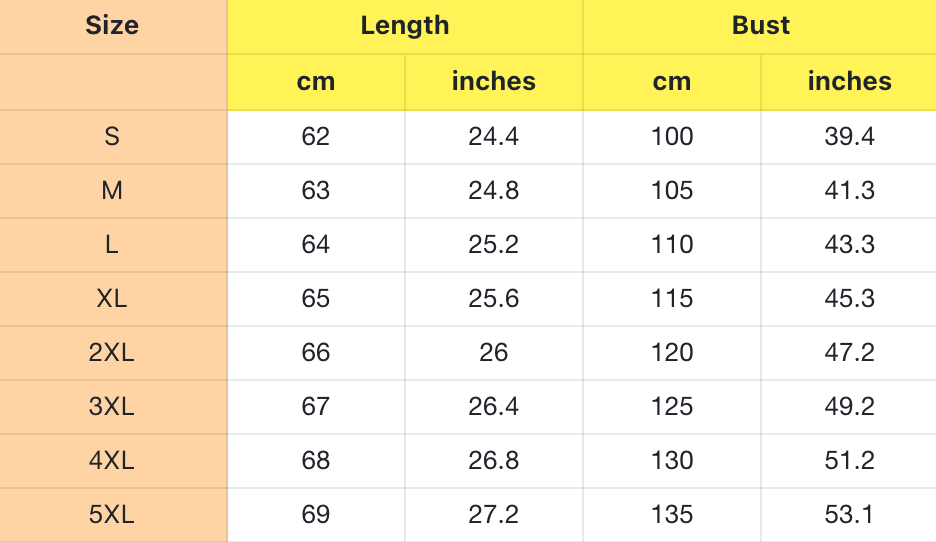Select the 53.1 inches bust cell
The width and height of the screenshot is (936, 542).
tap(849, 515)
